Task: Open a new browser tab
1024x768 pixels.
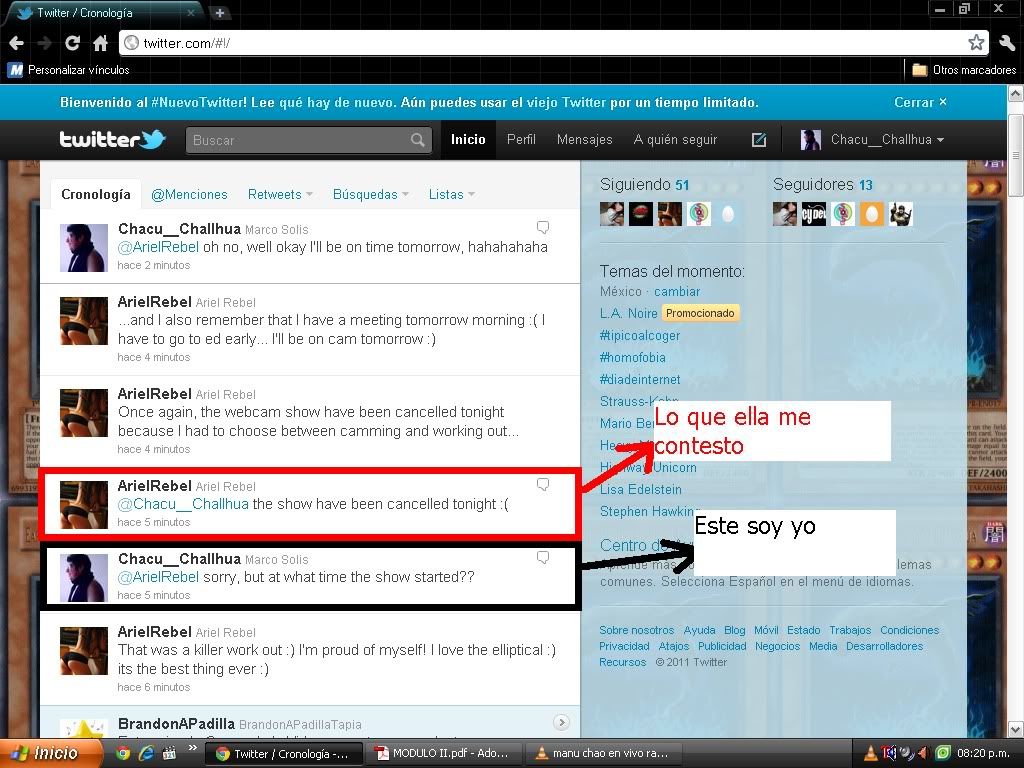Action: (220, 13)
